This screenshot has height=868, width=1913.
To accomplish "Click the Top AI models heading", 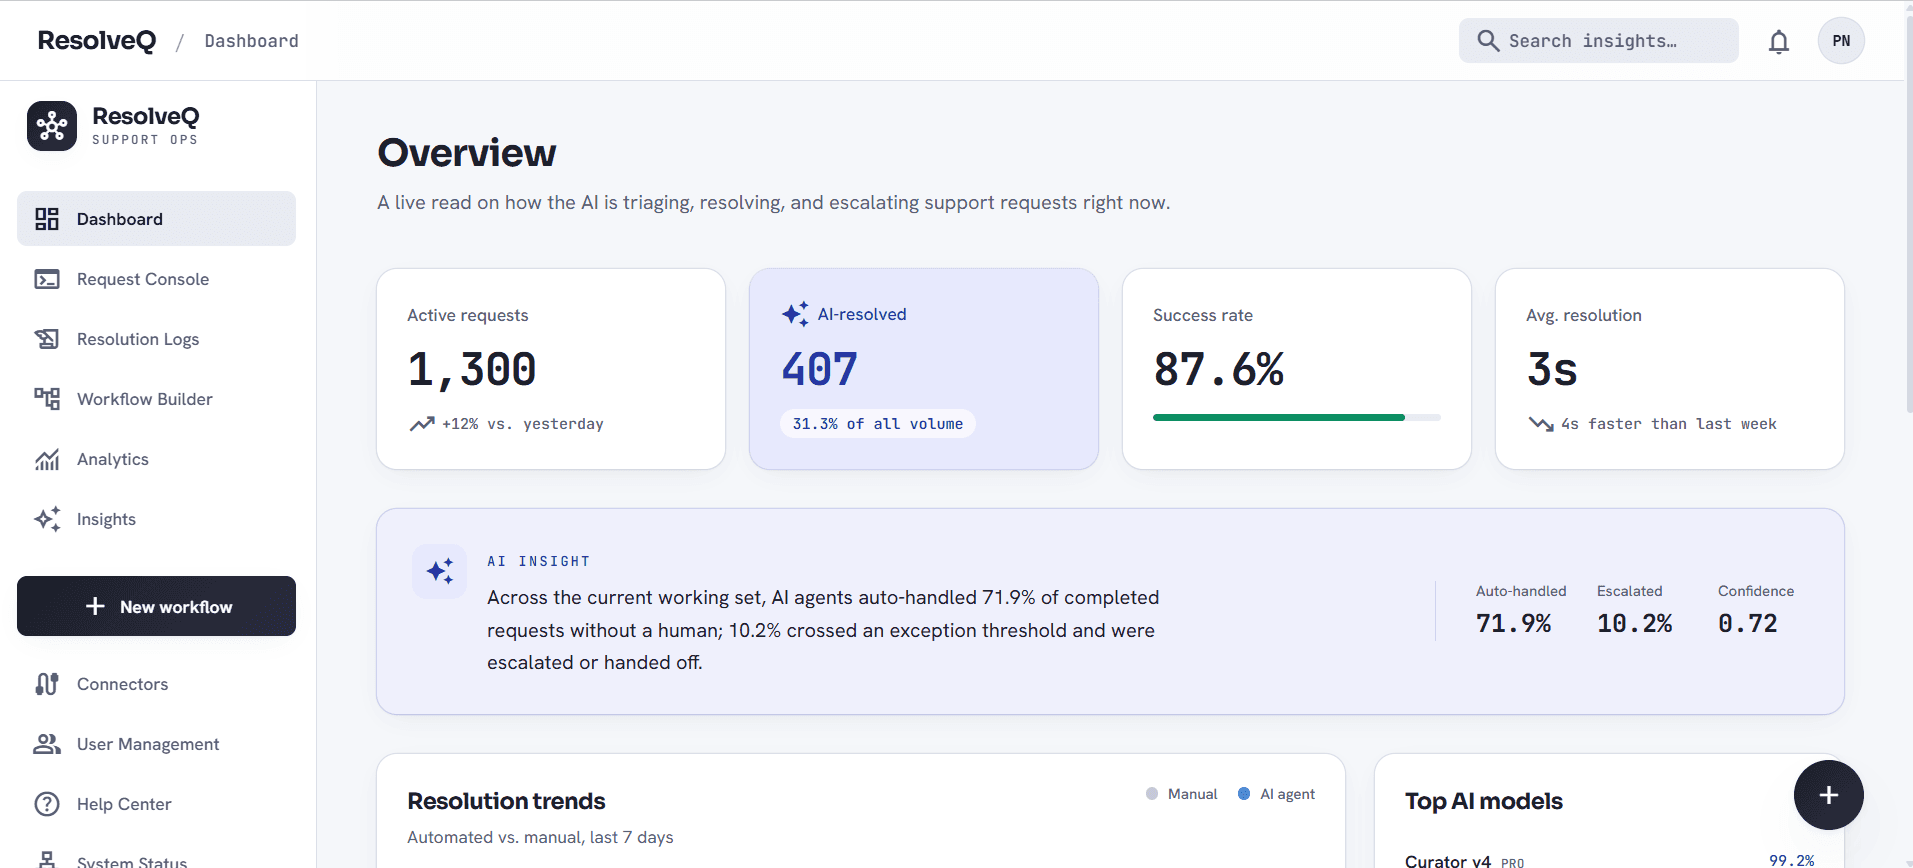I will click(1483, 801).
